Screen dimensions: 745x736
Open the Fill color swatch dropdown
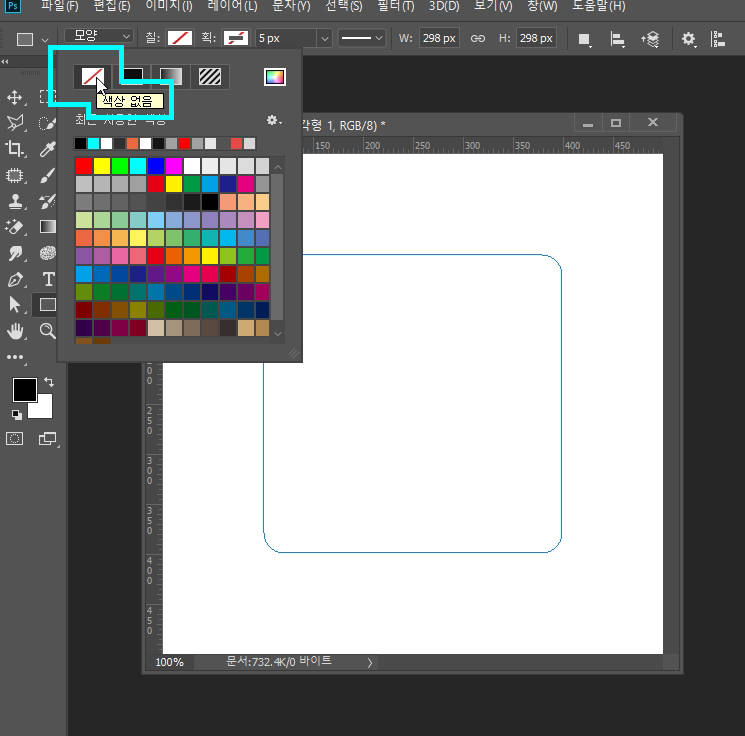click(x=180, y=38)
